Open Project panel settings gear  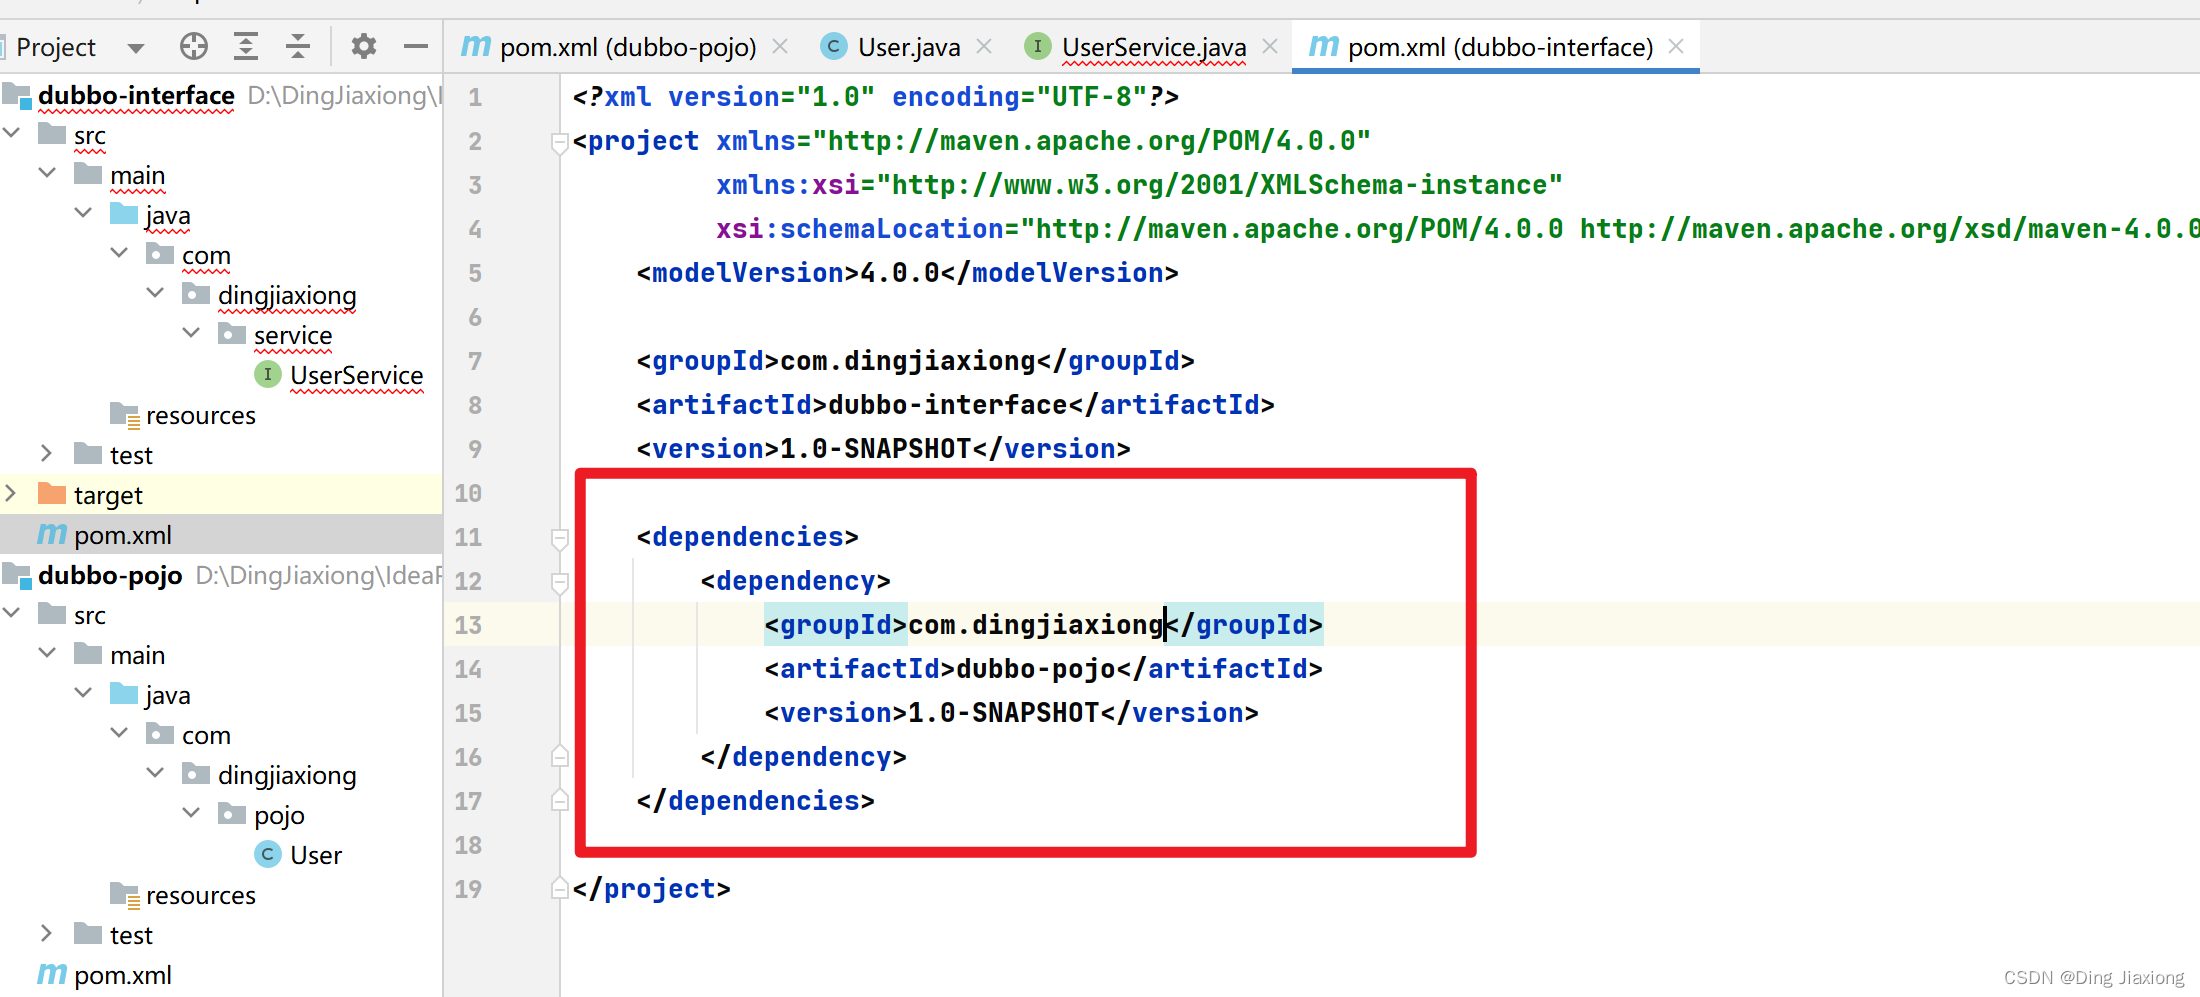tap(364, 46)
